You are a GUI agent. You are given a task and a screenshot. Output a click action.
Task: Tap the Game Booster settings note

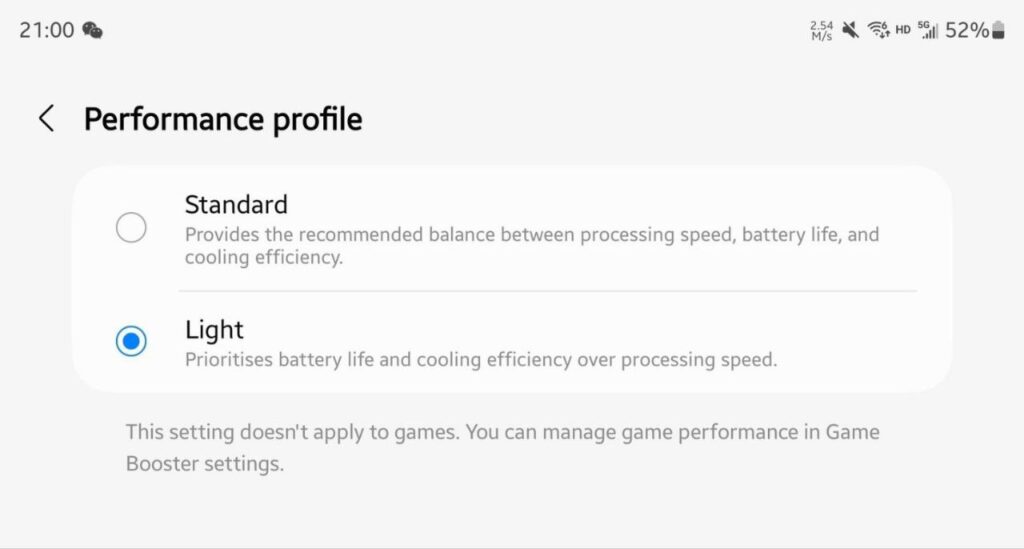click(502, 448)
